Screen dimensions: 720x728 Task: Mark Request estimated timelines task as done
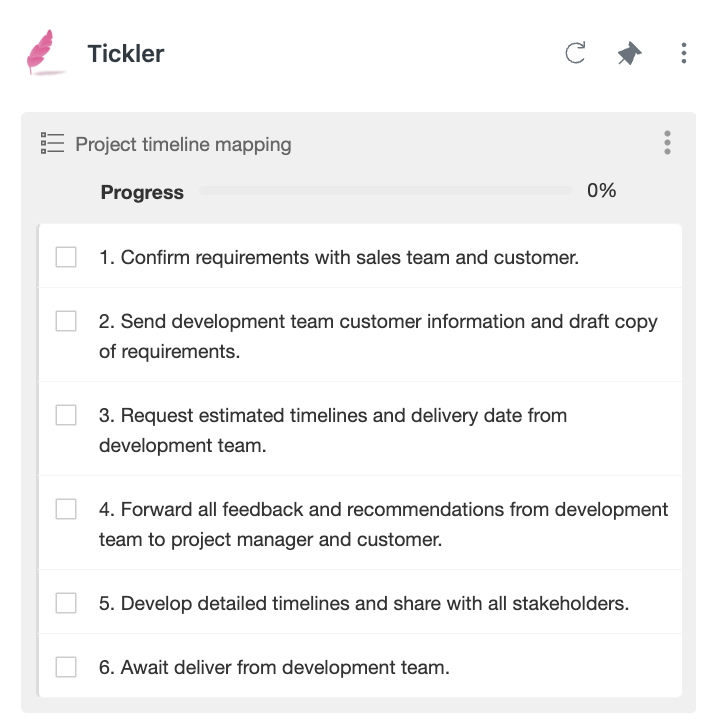coord(66,415)
